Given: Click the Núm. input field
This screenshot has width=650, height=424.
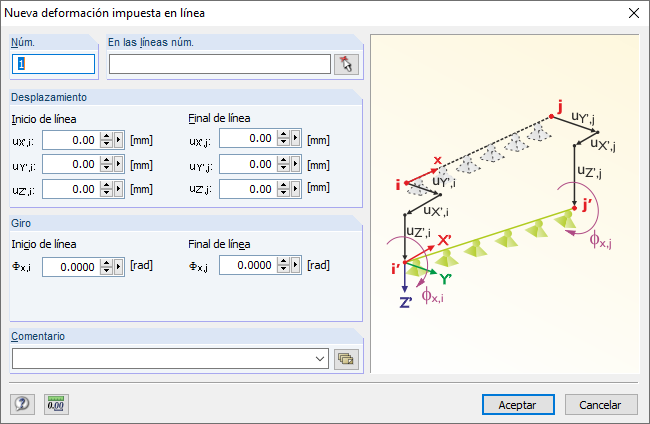Looking at the screenshot, I should tap(53, 64).
